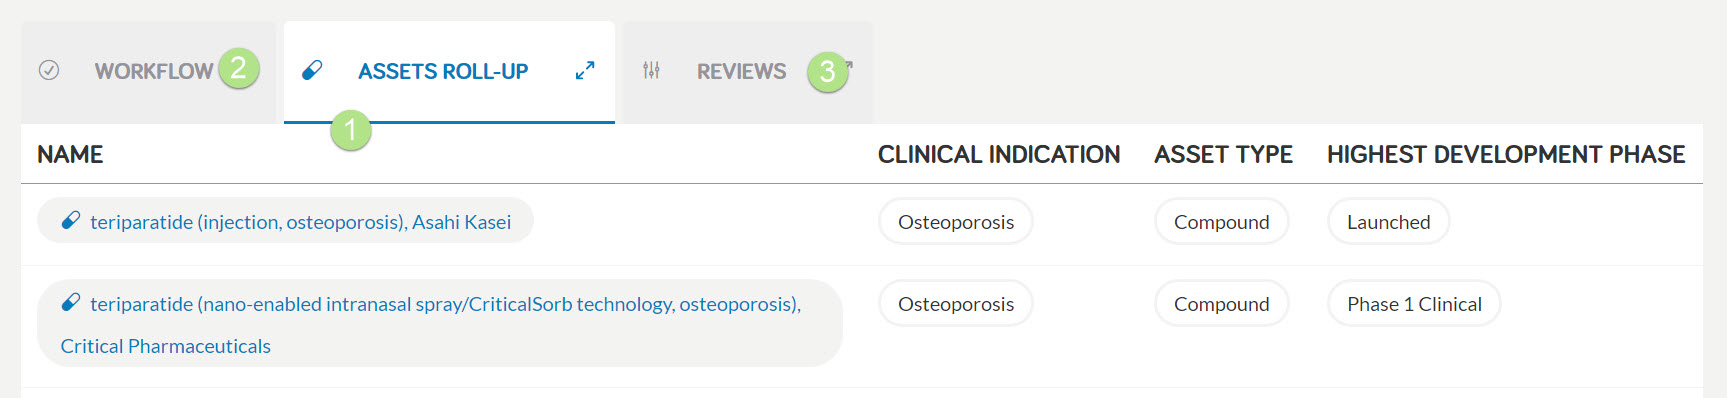The height and width of the screenshot is (398, 1727).
Task: Click green badge number 3
Action: (828, 72)
